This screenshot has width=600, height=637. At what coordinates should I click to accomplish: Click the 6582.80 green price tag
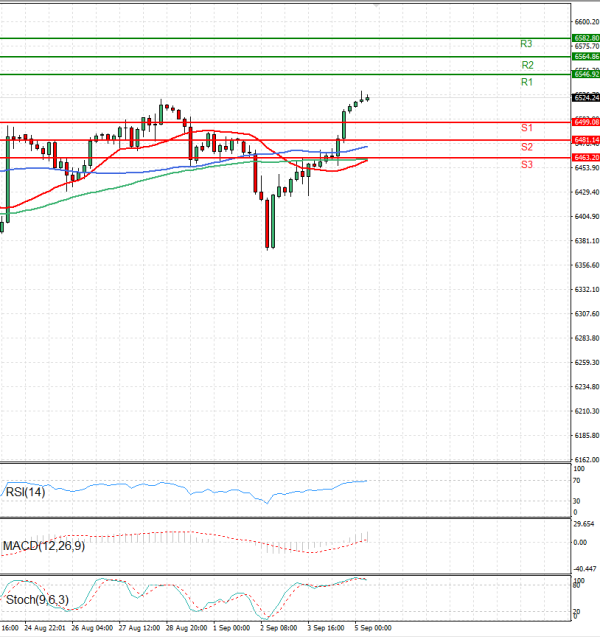[x=585, y=38]
